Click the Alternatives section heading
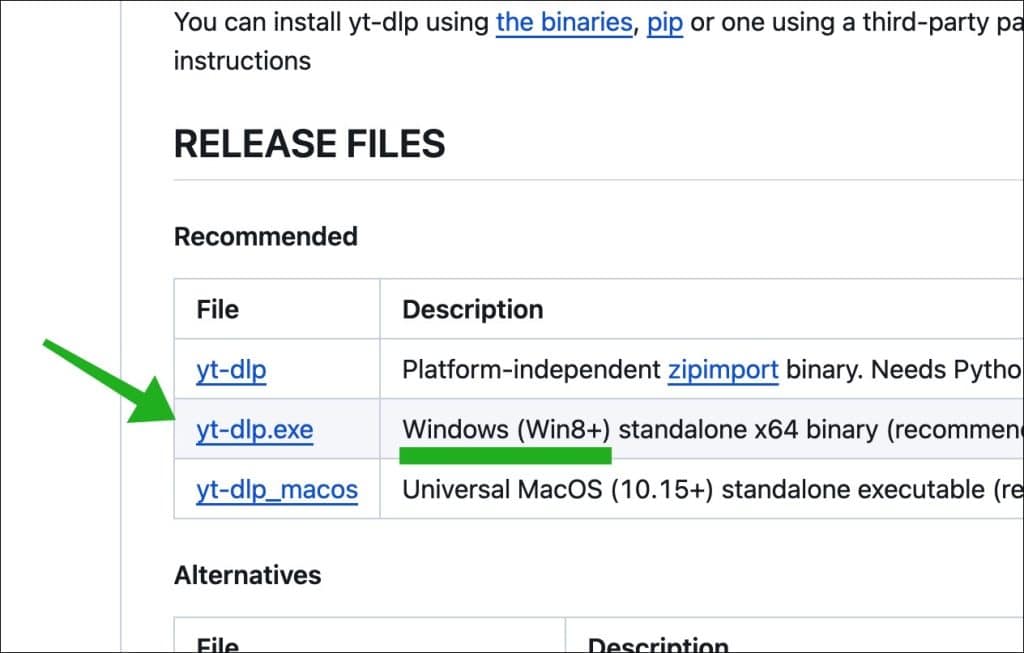1024x653 pixels. click(x=247, y=576)
